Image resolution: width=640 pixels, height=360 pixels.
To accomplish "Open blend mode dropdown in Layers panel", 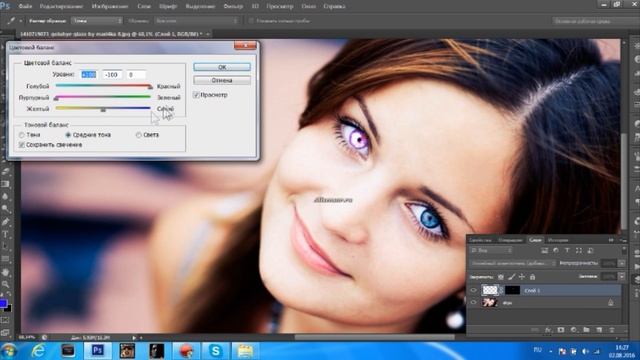I will pyautogui.click(x=513, y=264).
